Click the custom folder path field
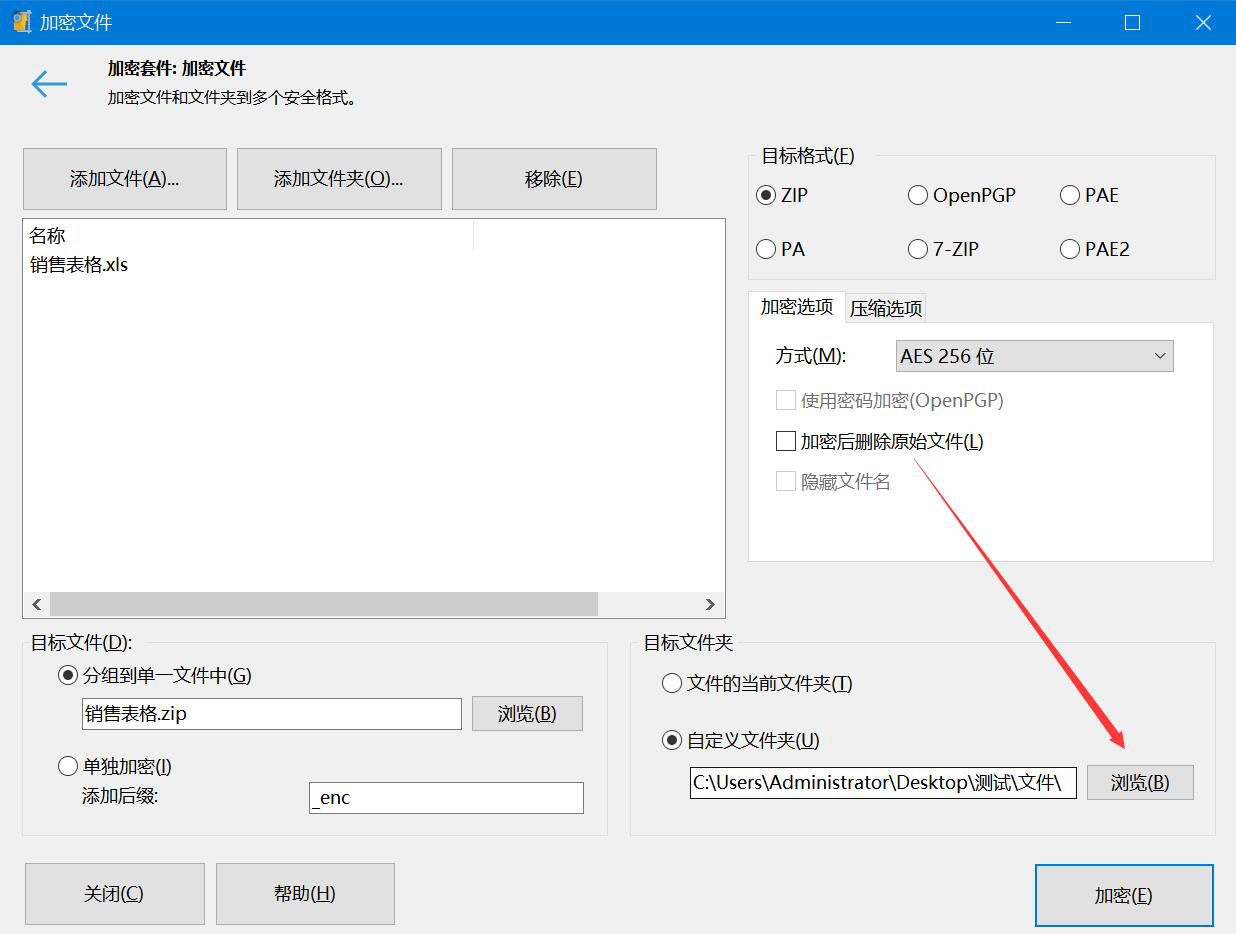 [x=883, y=782]
